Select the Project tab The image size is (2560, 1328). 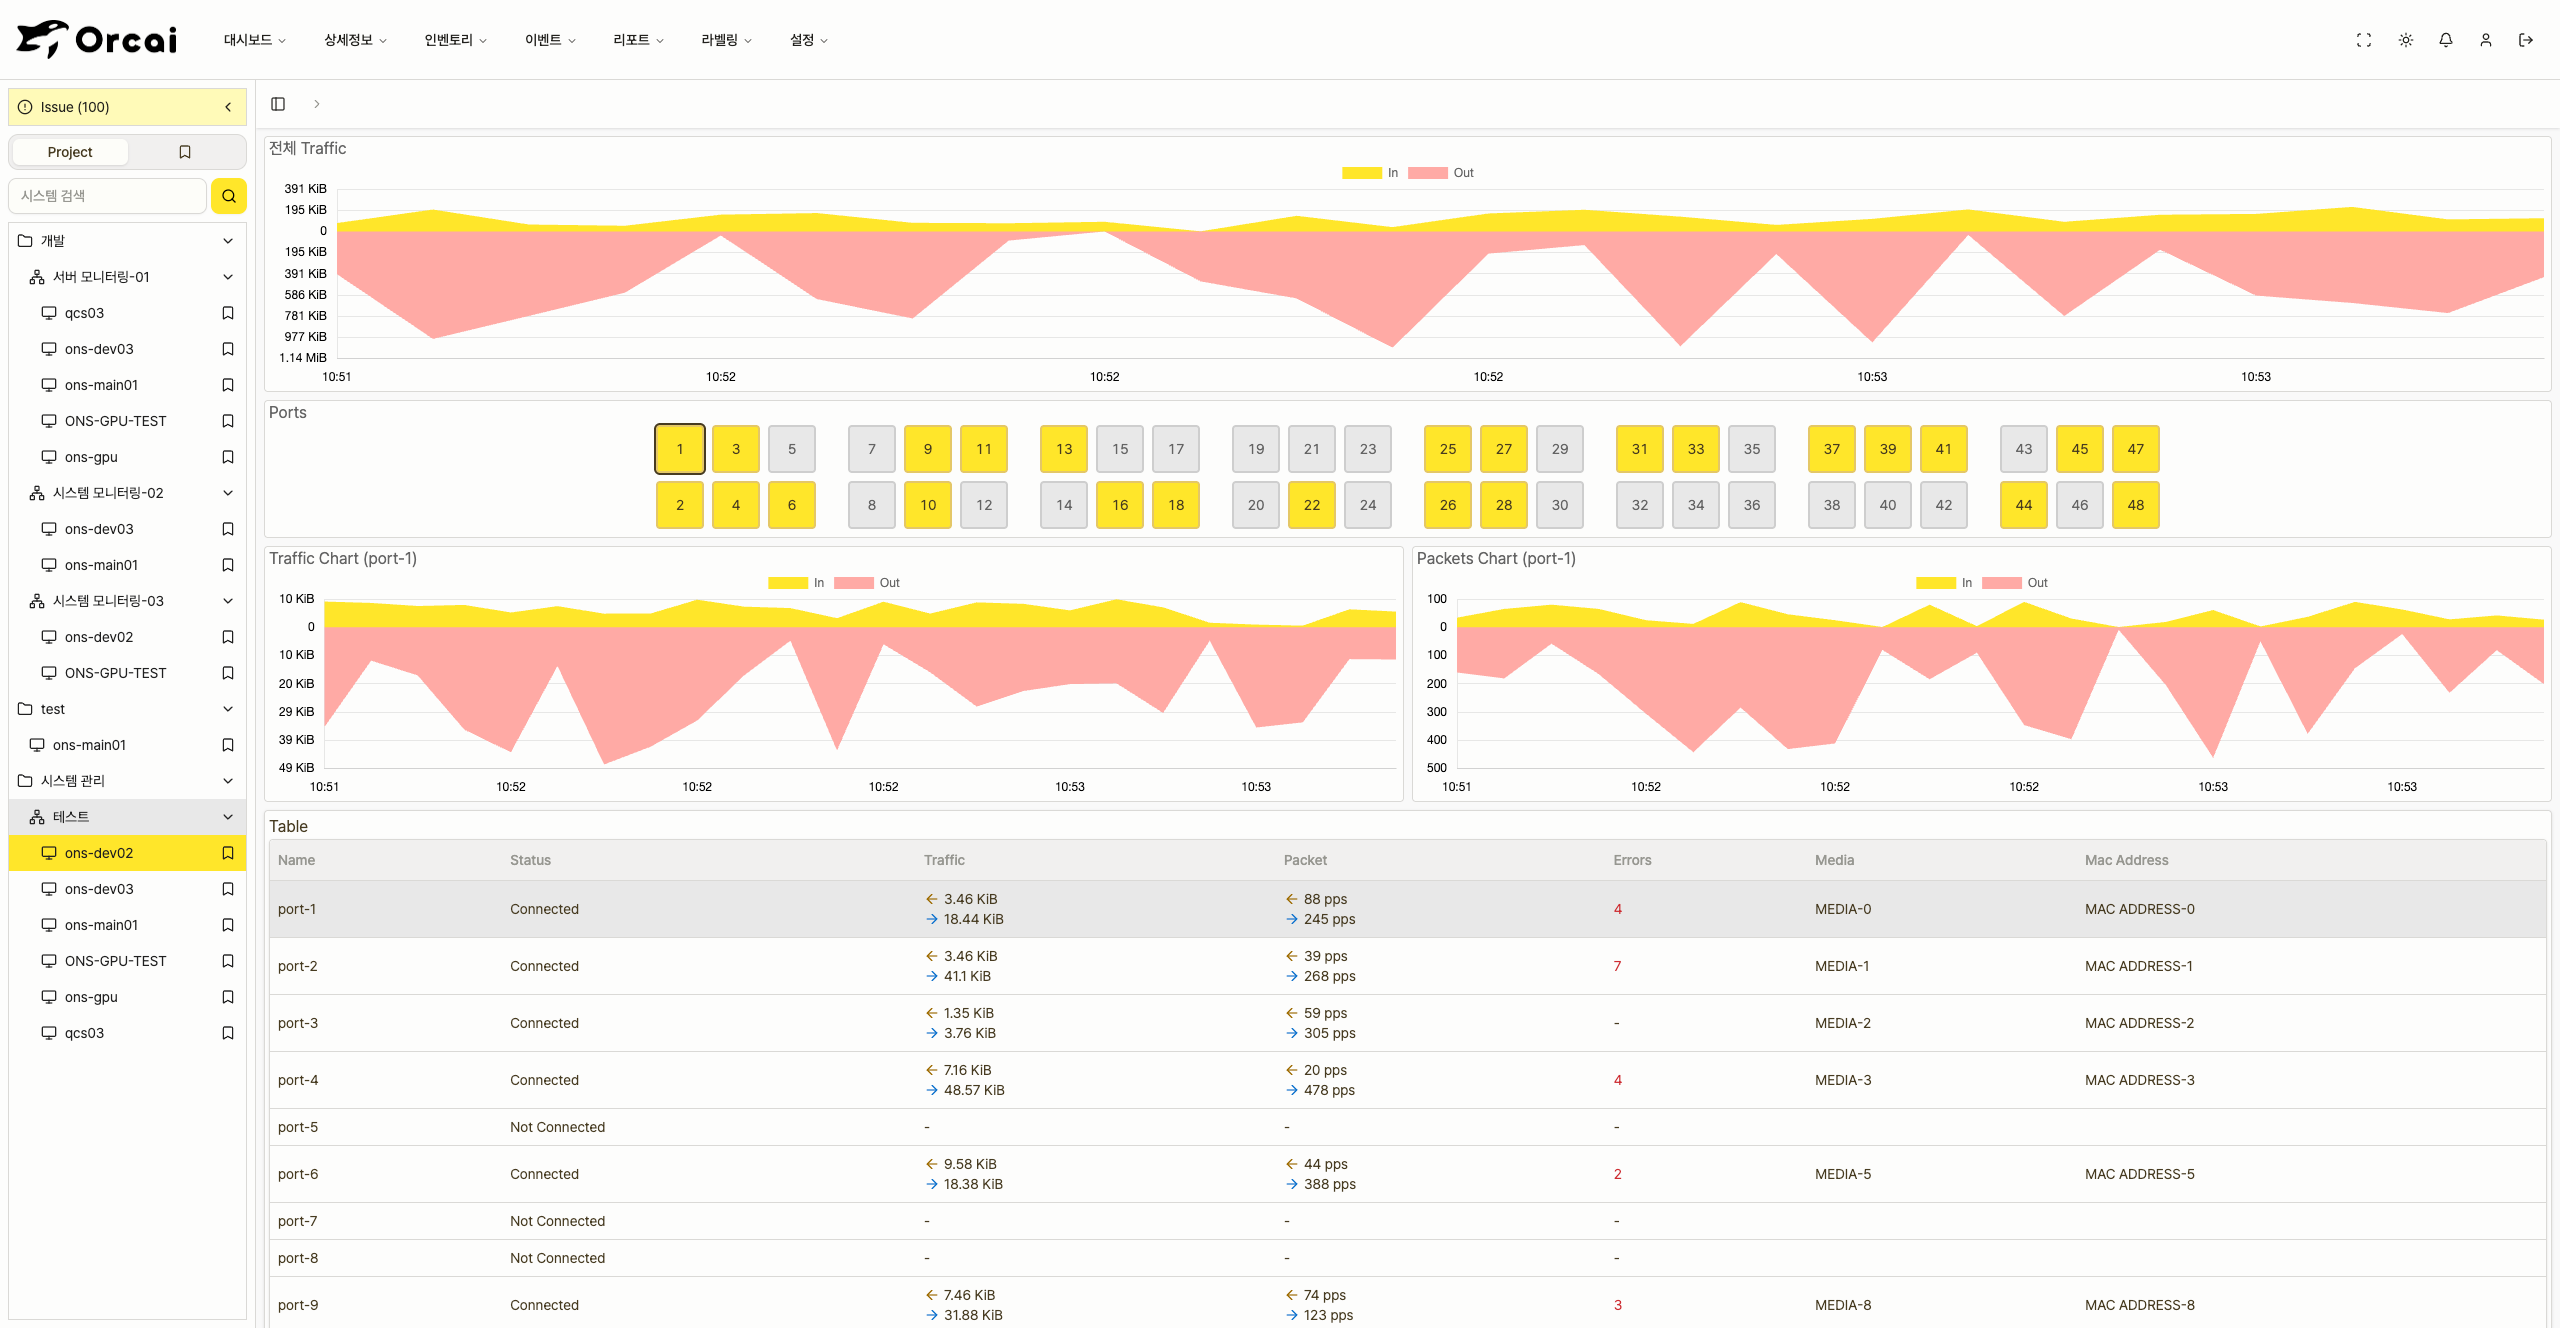tap(70, 152)
